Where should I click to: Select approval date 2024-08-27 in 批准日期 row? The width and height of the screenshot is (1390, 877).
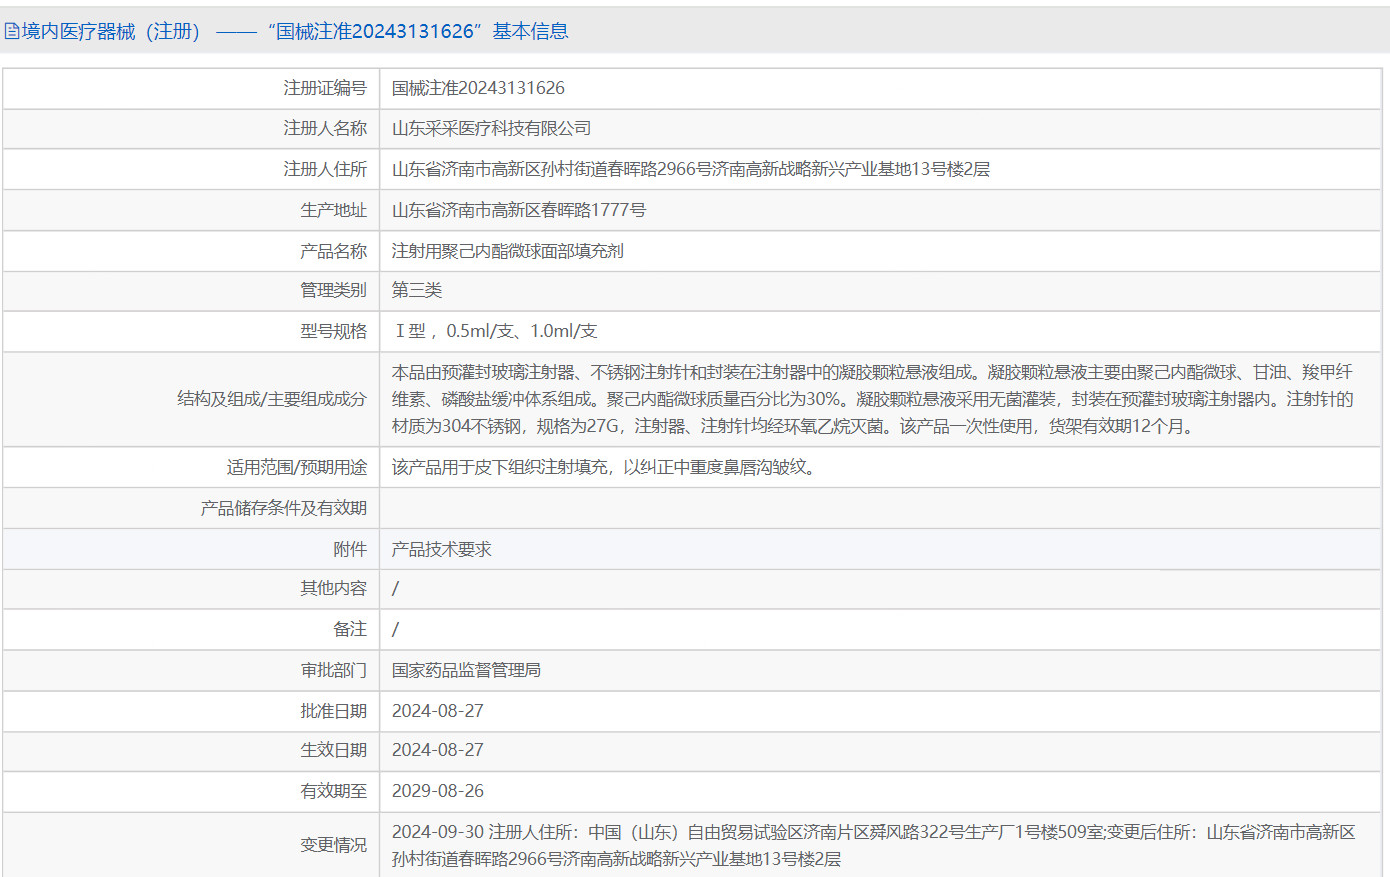(438, 711)
